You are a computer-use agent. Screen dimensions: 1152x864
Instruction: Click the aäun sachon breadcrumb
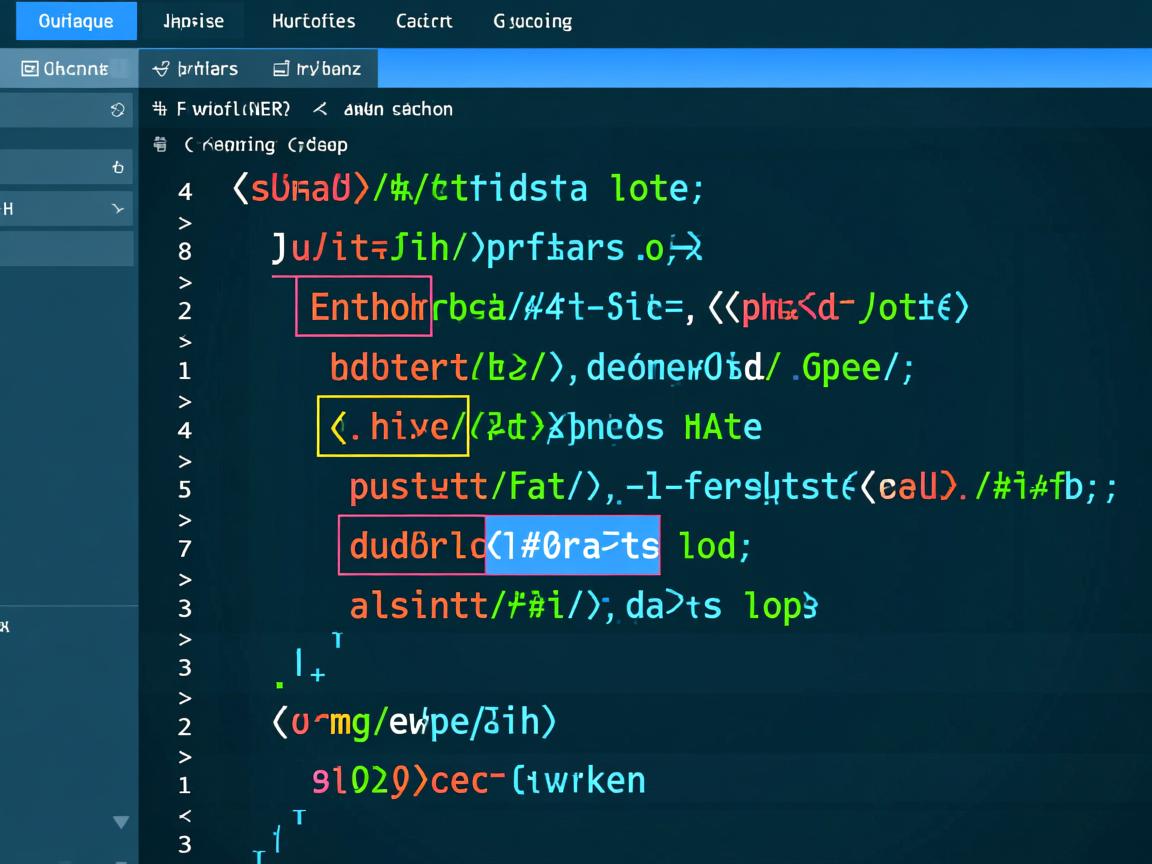[398, 109]
